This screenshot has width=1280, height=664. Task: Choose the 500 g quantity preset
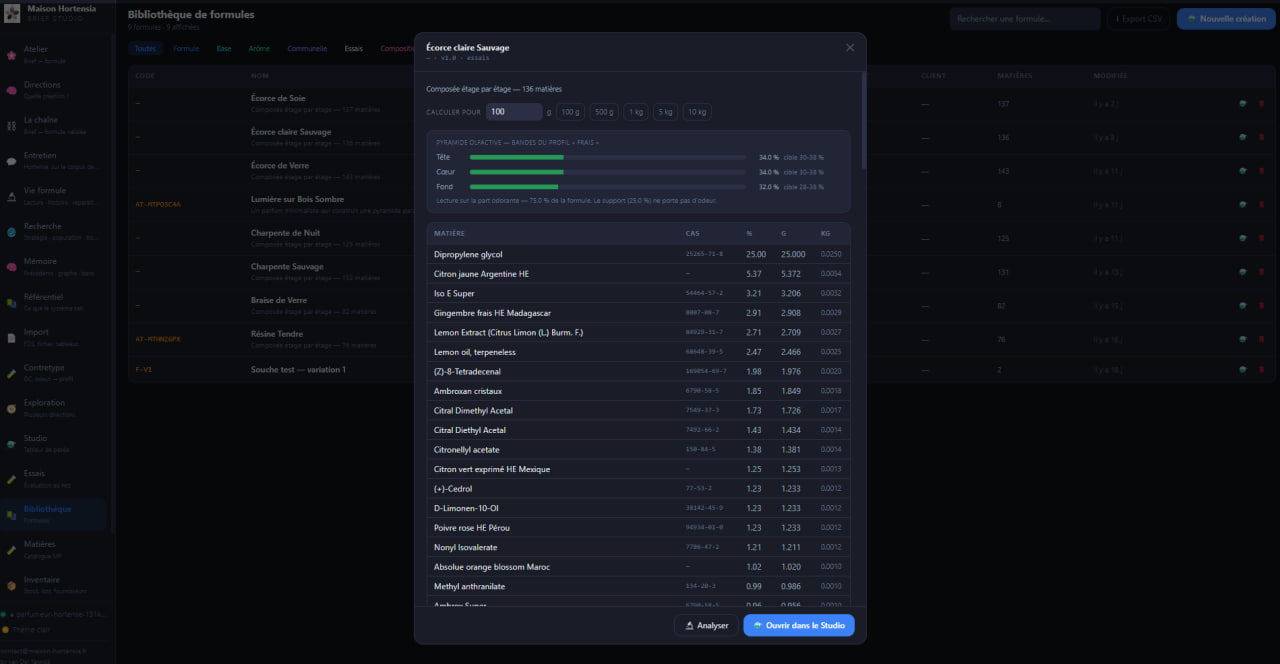click(x=604, y=112)
